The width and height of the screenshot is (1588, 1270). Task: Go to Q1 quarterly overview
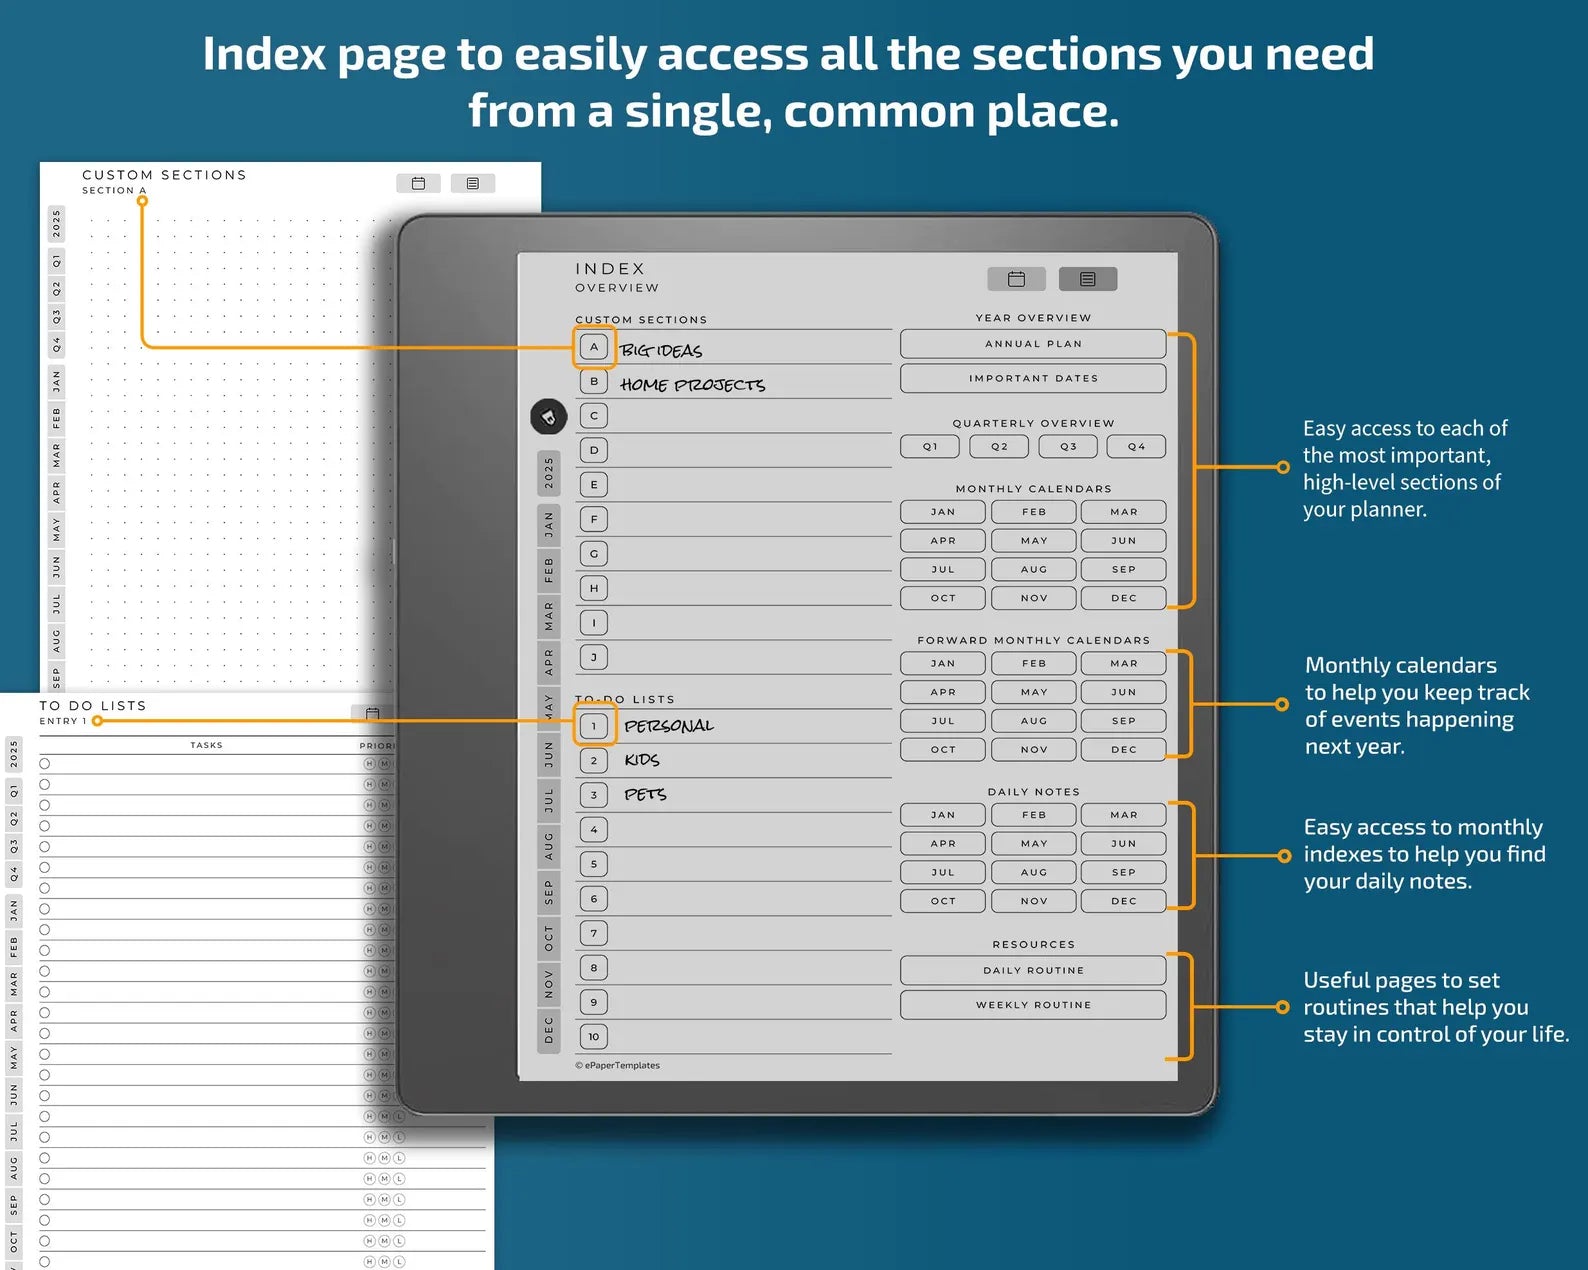pos(930,447)
